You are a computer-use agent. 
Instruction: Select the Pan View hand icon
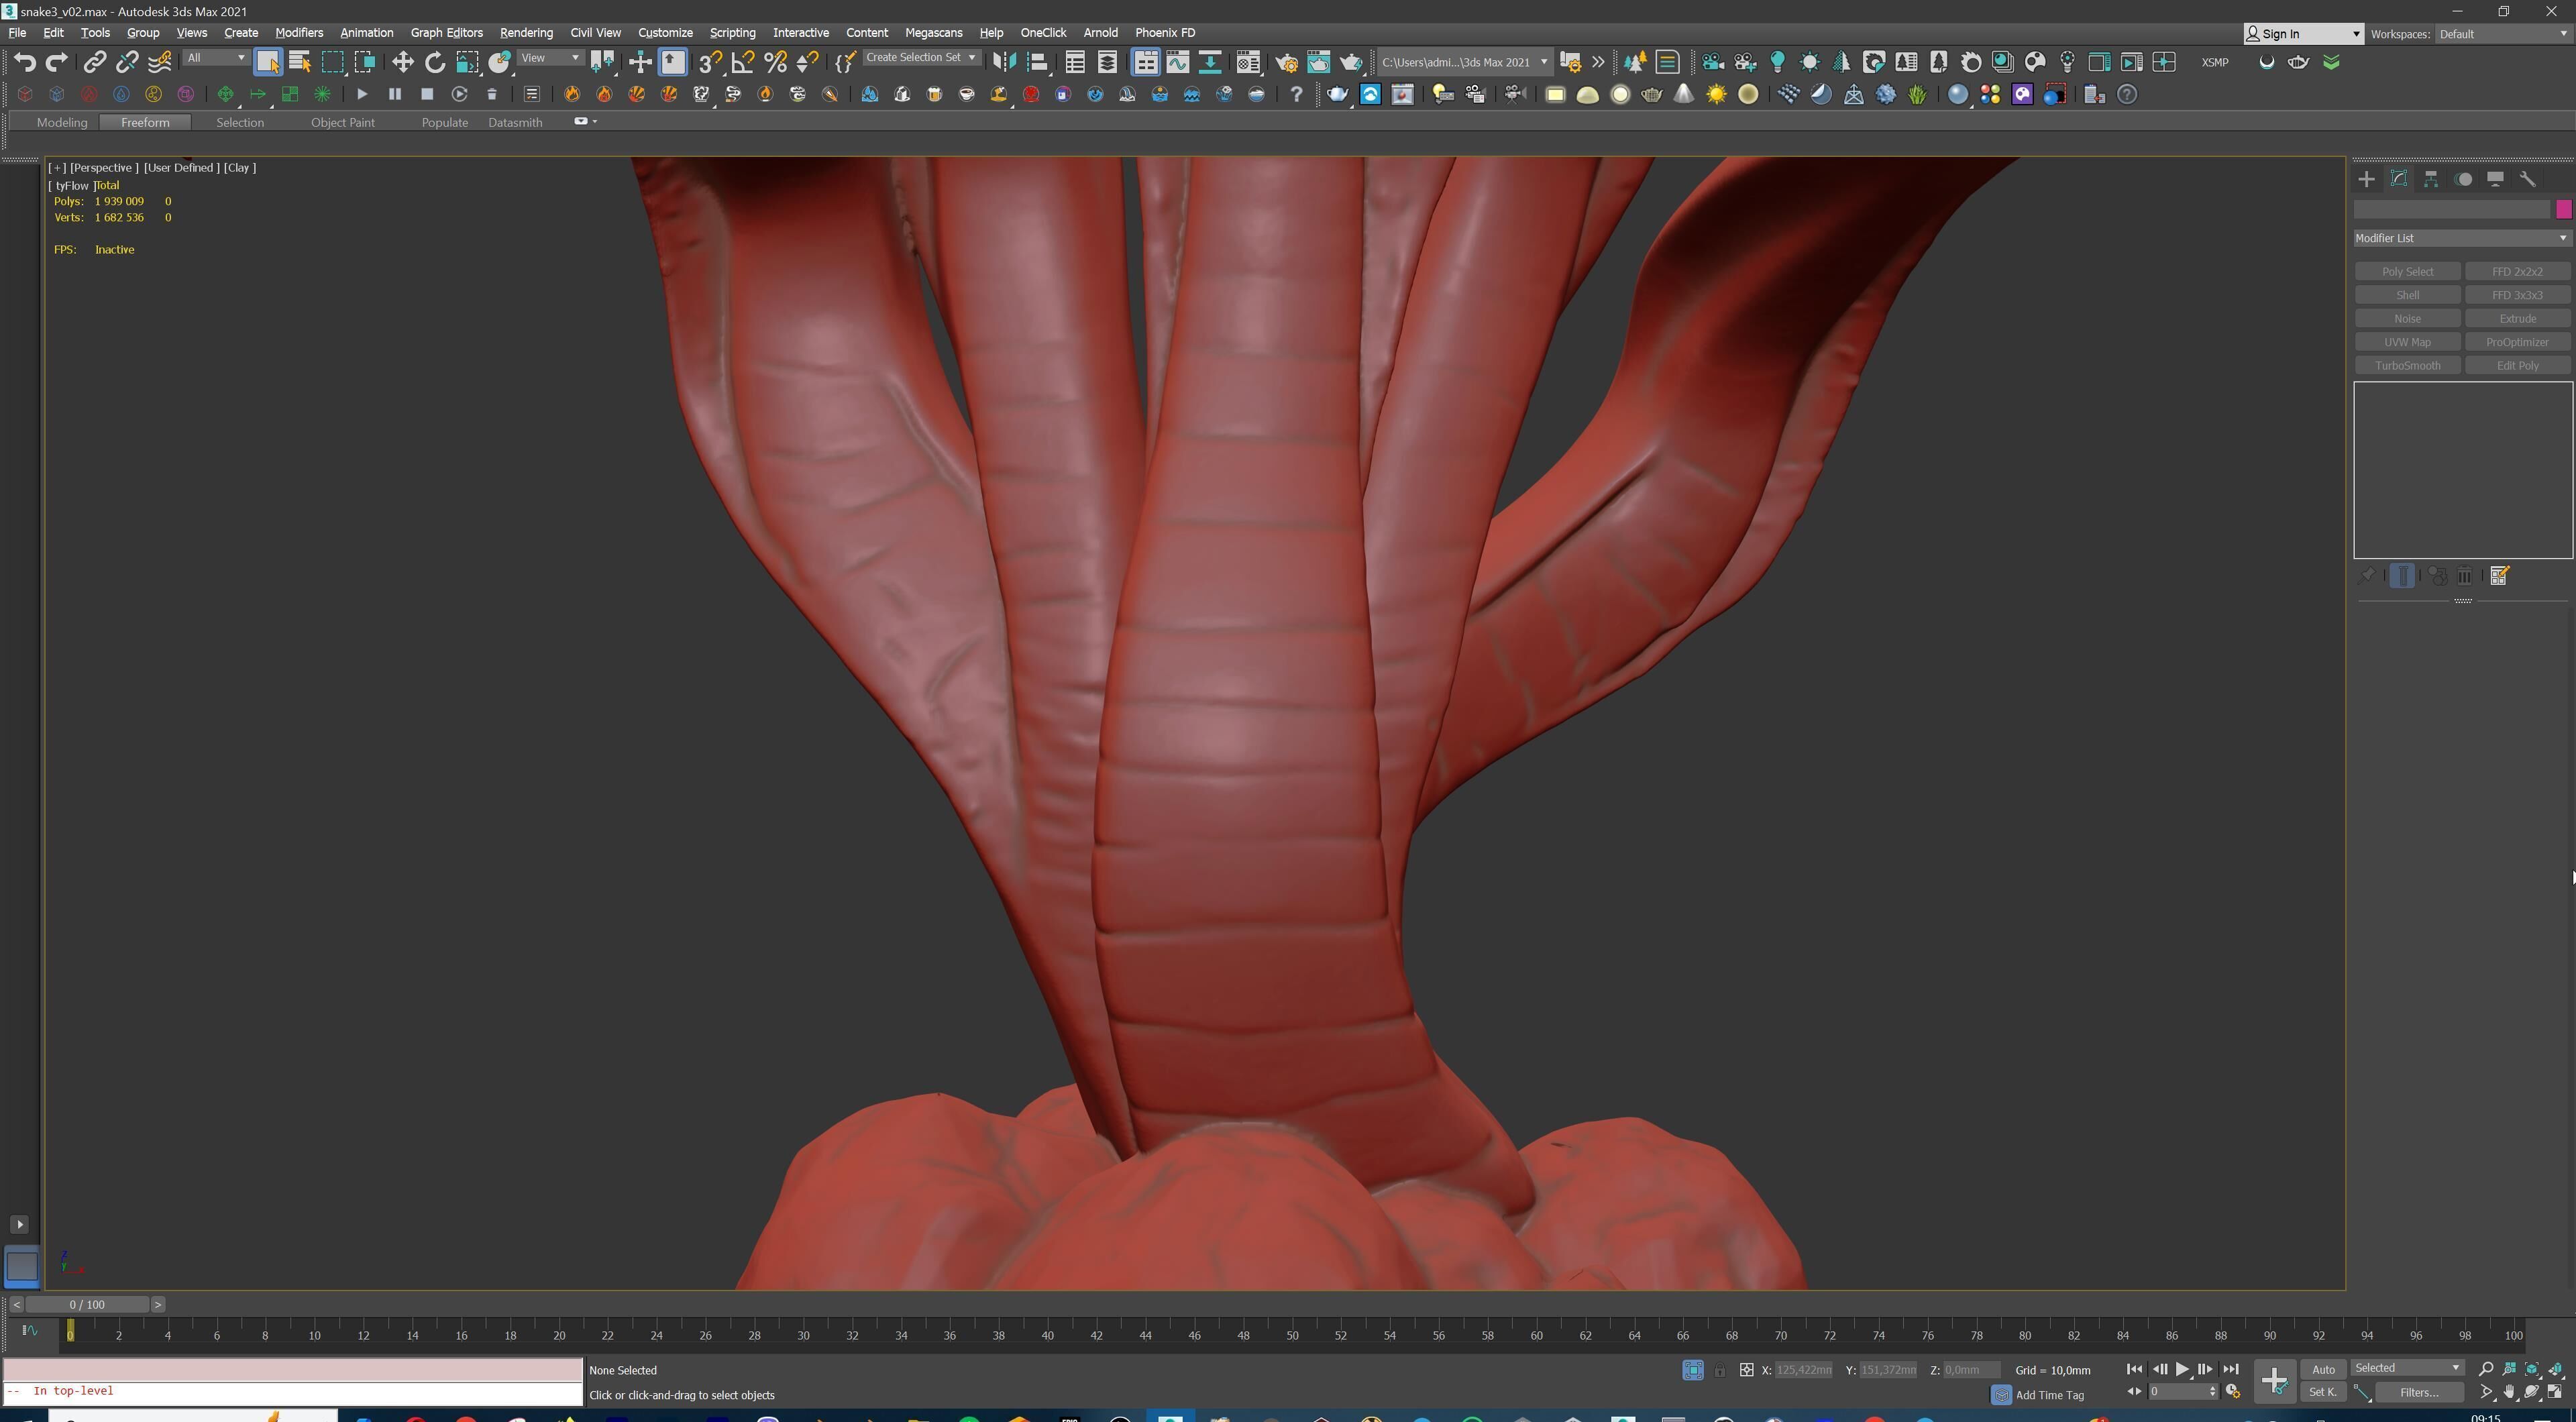point(2509,1392)
